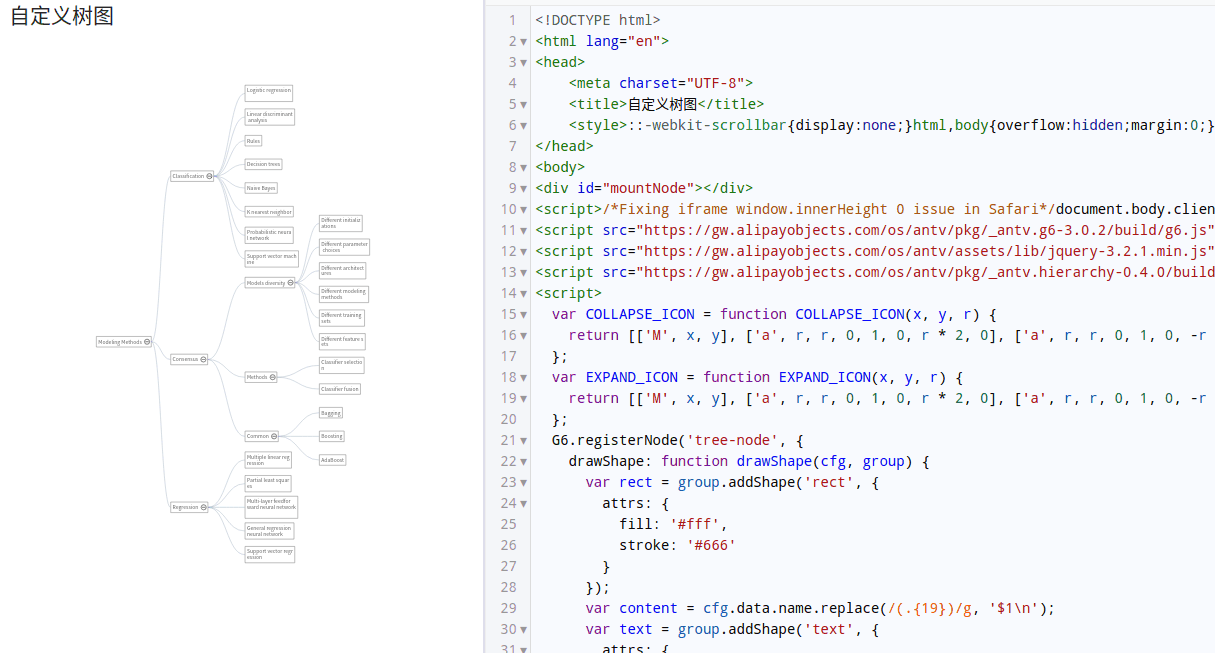Click the minus icon on Methods node
The height and width of the screenshot is (653, 1215).
[273, 377]
